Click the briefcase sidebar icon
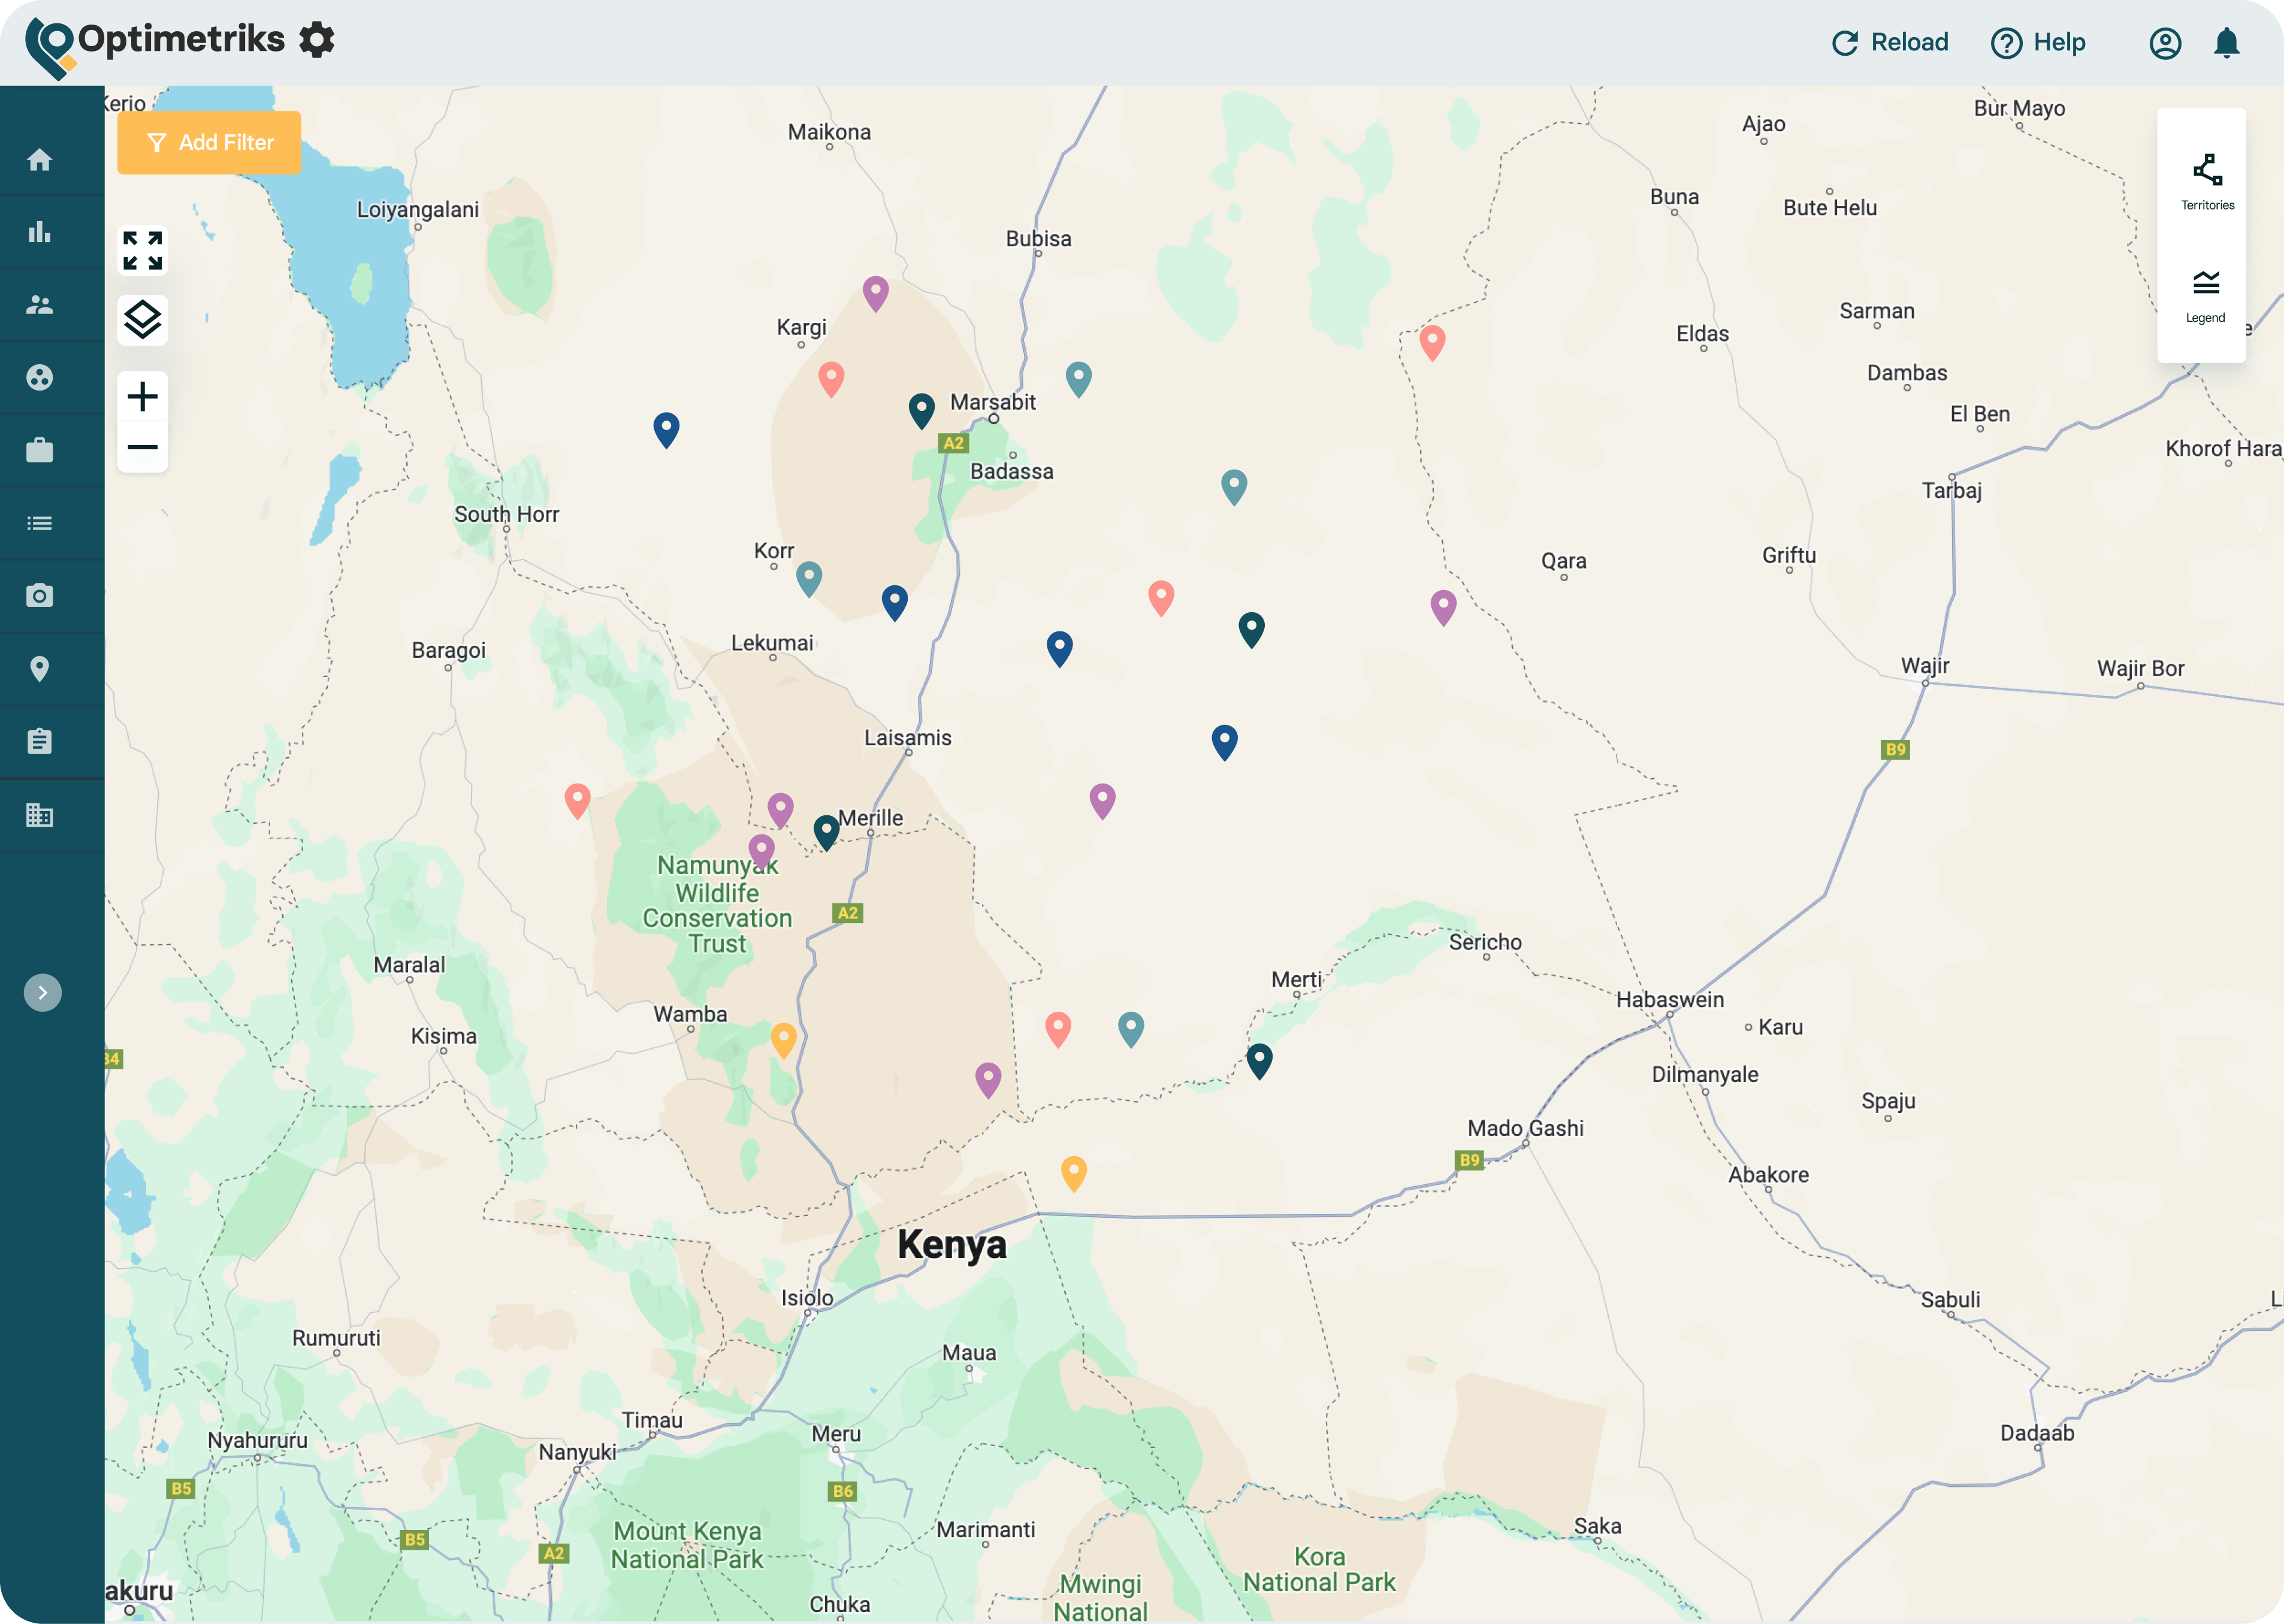 [x=40, y=451]
